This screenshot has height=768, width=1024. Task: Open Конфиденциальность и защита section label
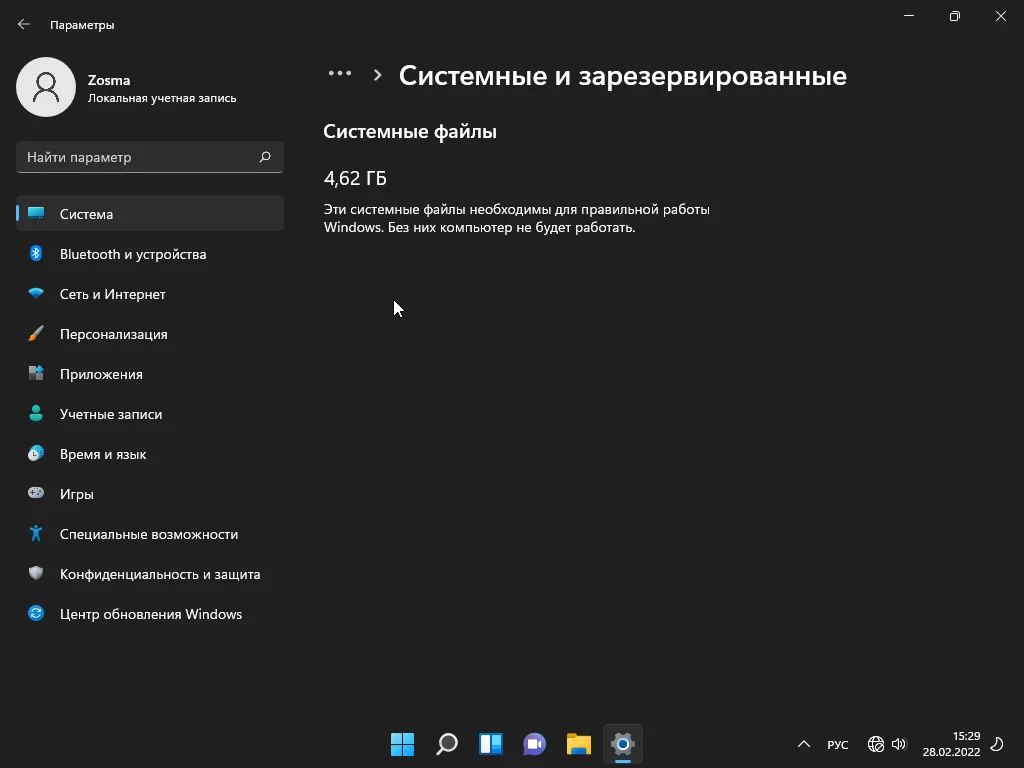point(160,574)
